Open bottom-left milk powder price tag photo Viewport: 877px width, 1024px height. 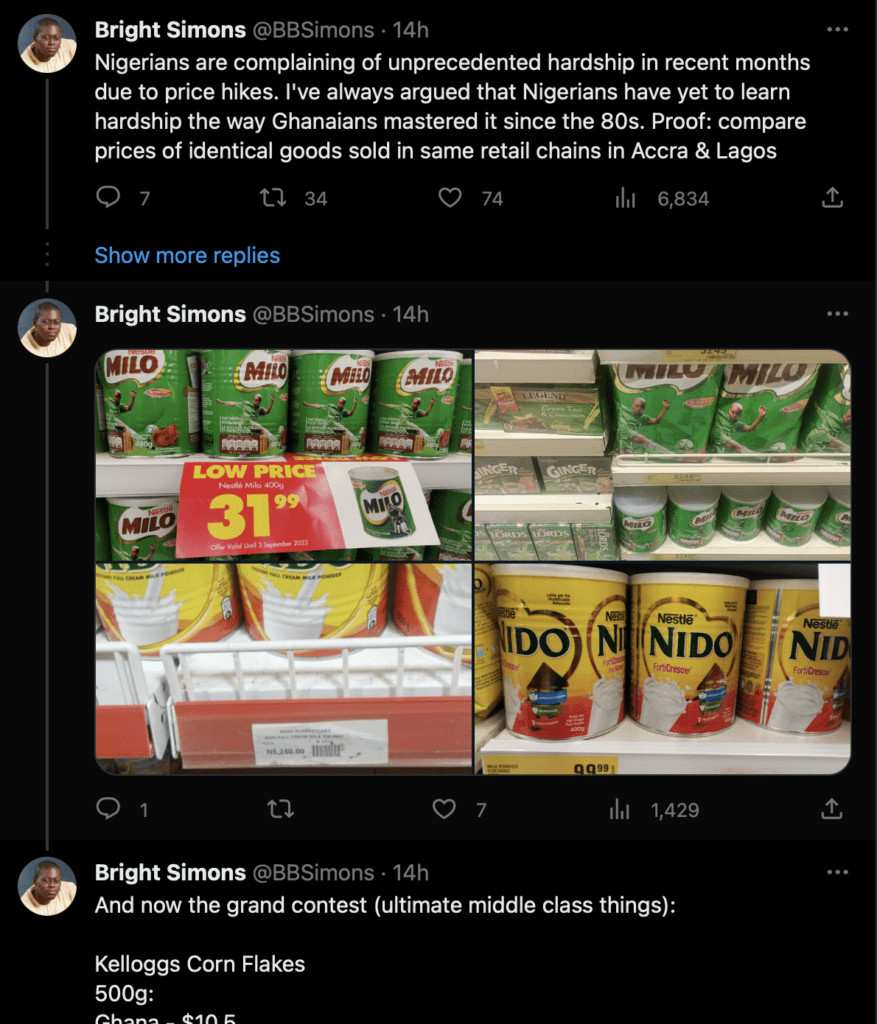pos(283,668)
